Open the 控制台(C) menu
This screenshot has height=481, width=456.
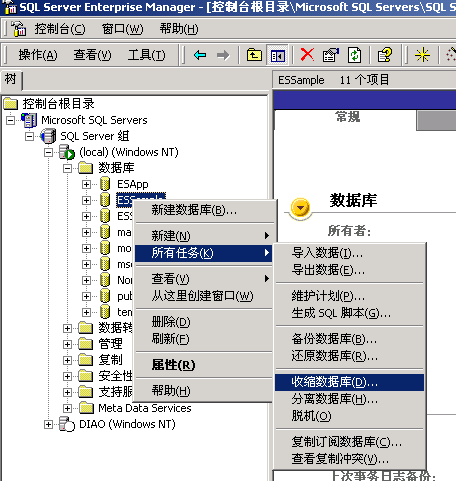60,29
